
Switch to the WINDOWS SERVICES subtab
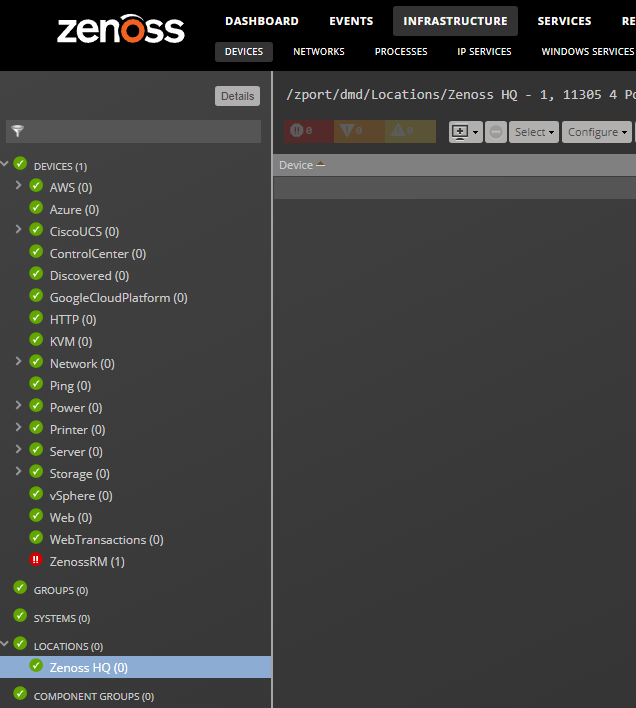[588, 52]
